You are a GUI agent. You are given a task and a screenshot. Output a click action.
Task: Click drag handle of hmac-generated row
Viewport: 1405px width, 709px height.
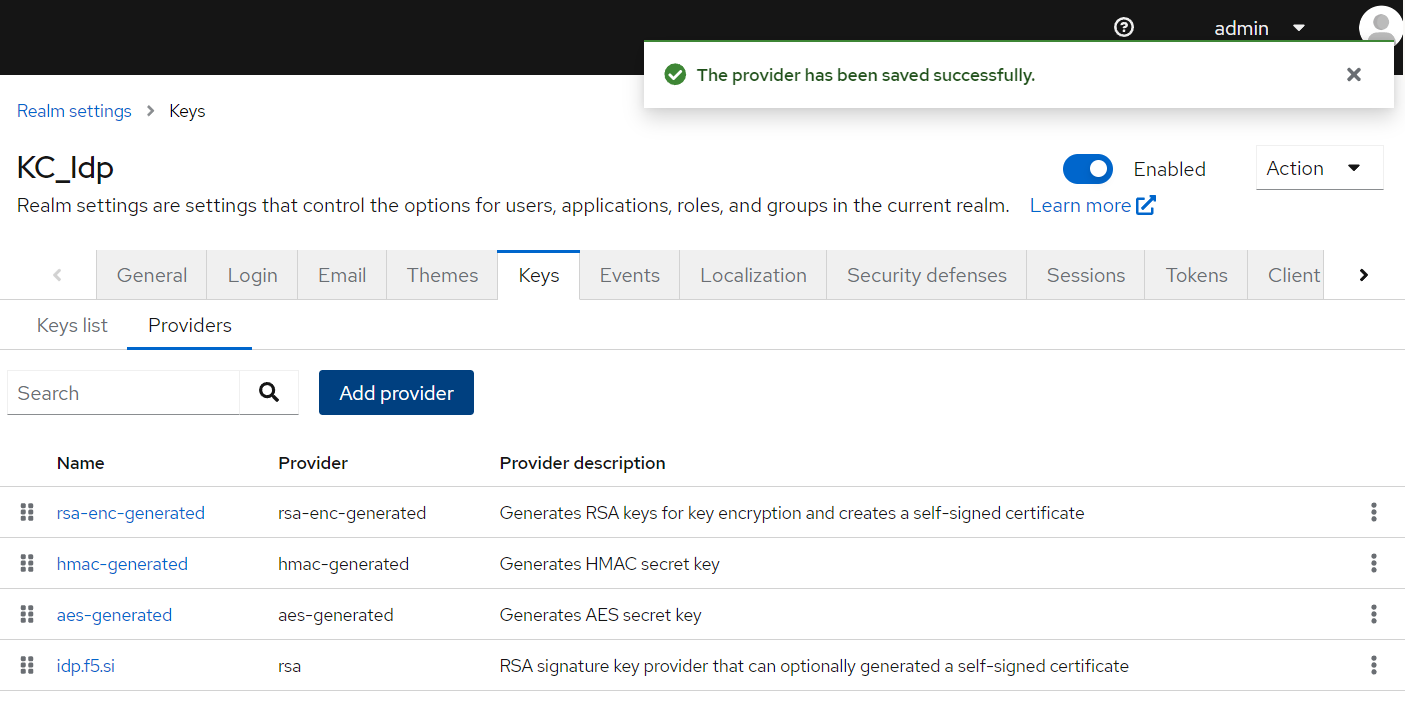[x=27, y=564]
